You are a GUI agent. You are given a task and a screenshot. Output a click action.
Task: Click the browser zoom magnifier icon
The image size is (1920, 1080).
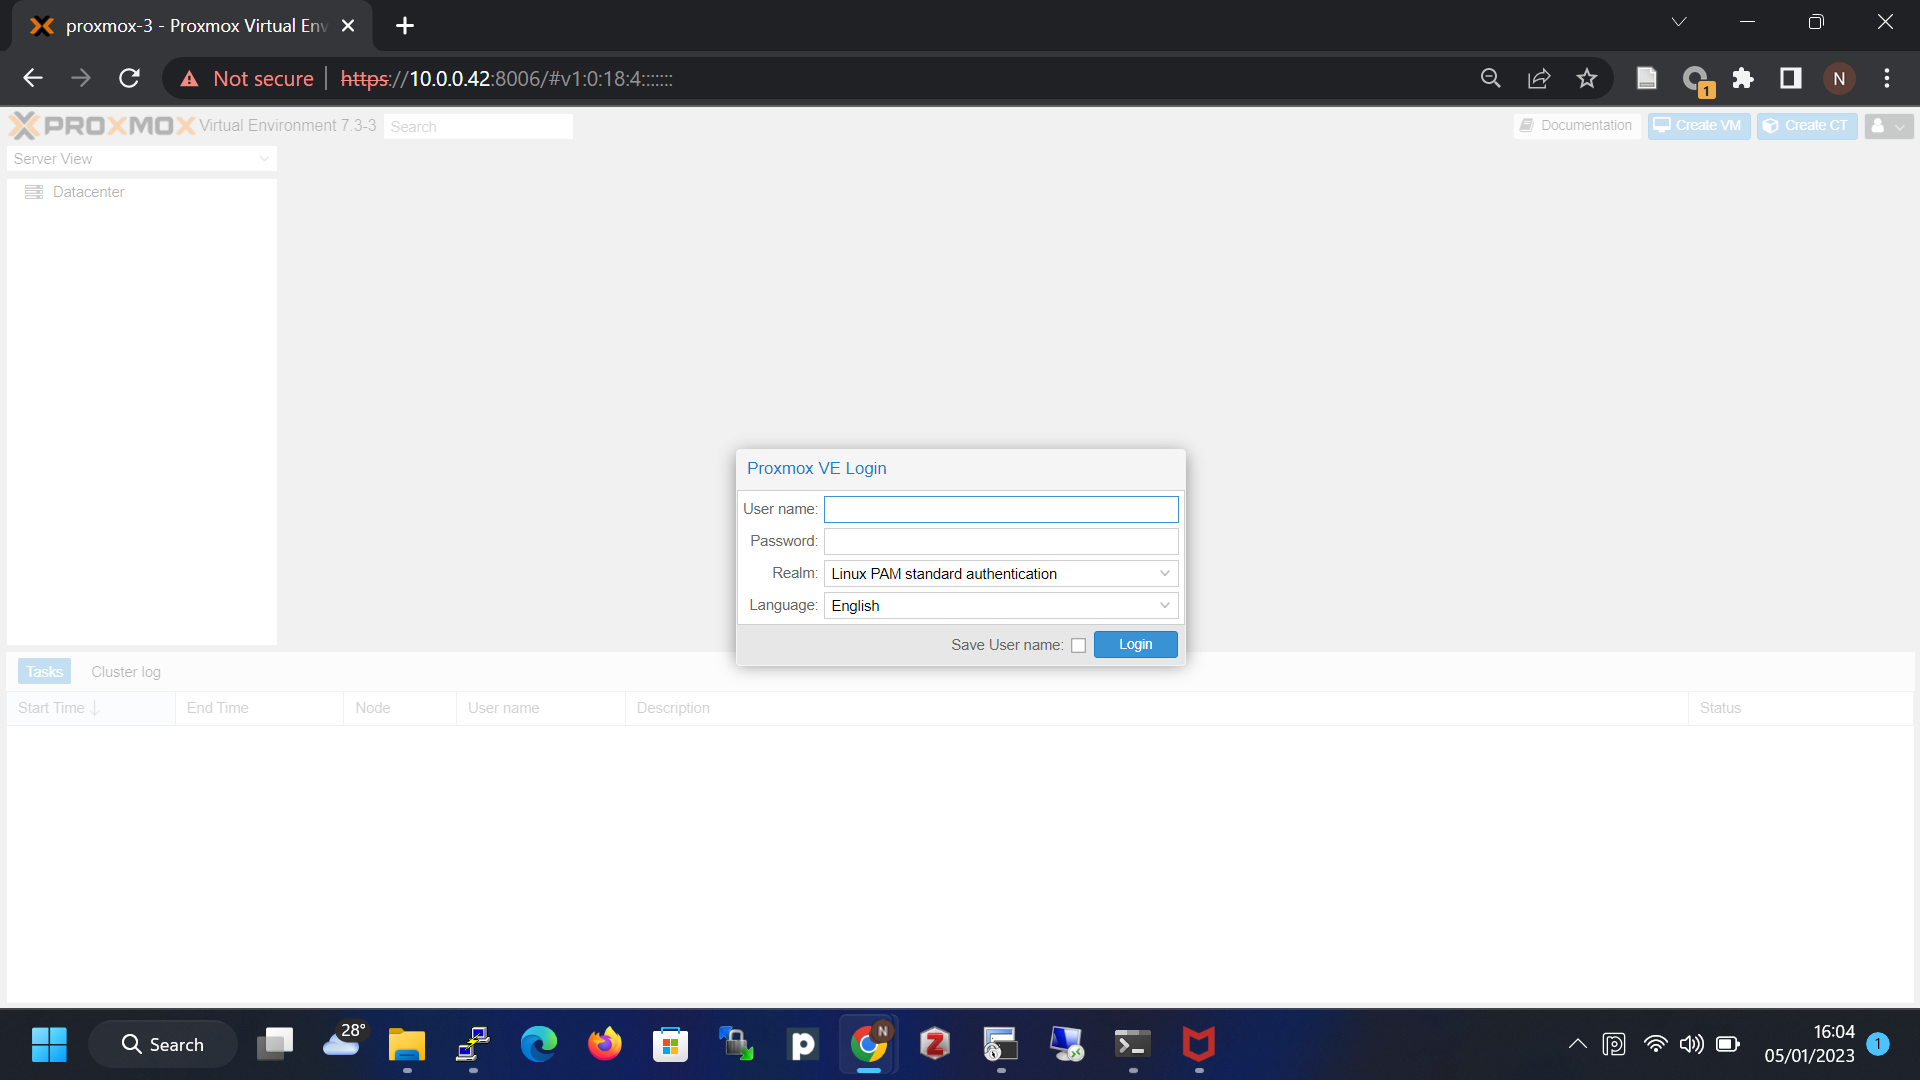(1490, 79)
